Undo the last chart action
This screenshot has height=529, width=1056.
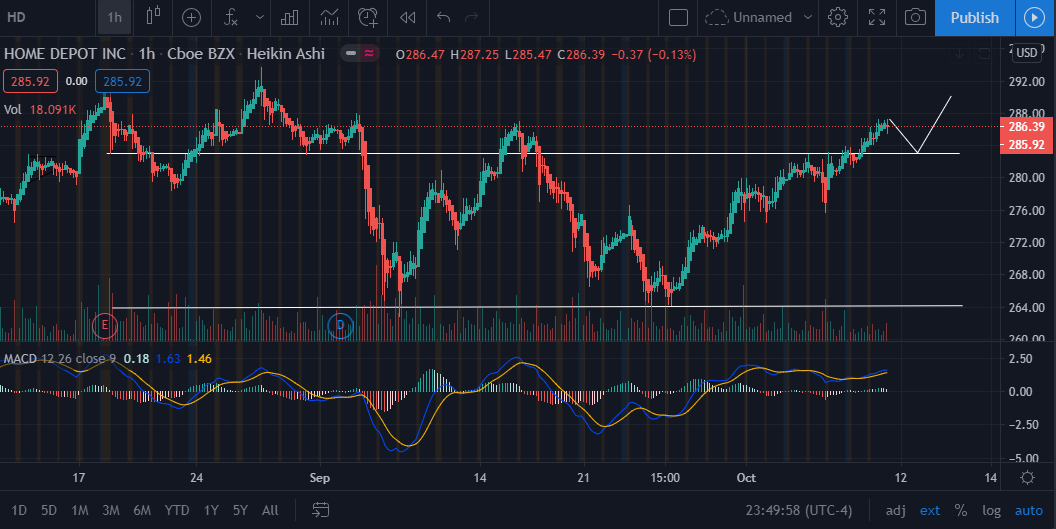(x=442, y=18)
